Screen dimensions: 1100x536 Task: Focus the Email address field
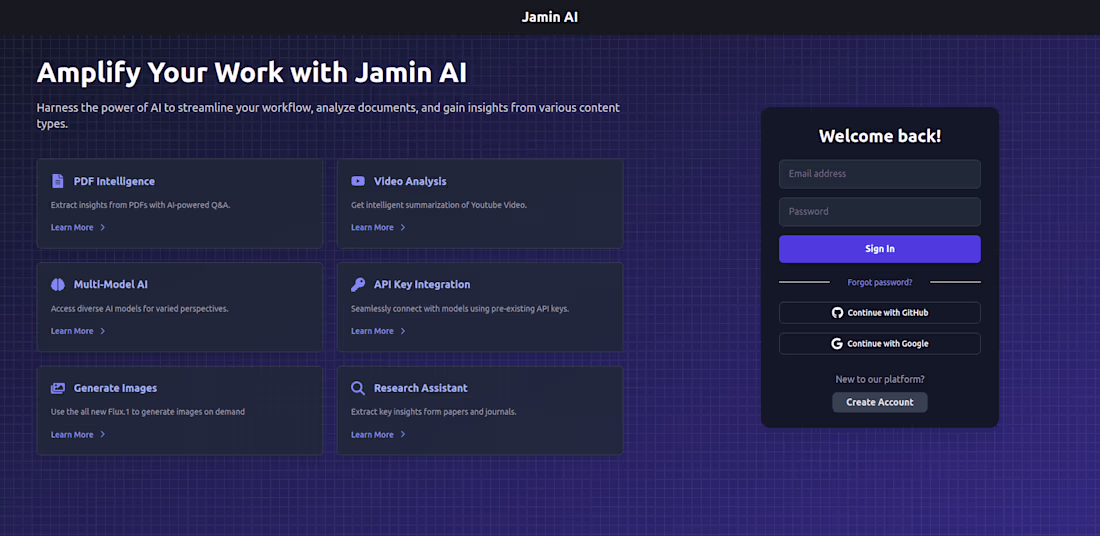[x=880, y=174]
